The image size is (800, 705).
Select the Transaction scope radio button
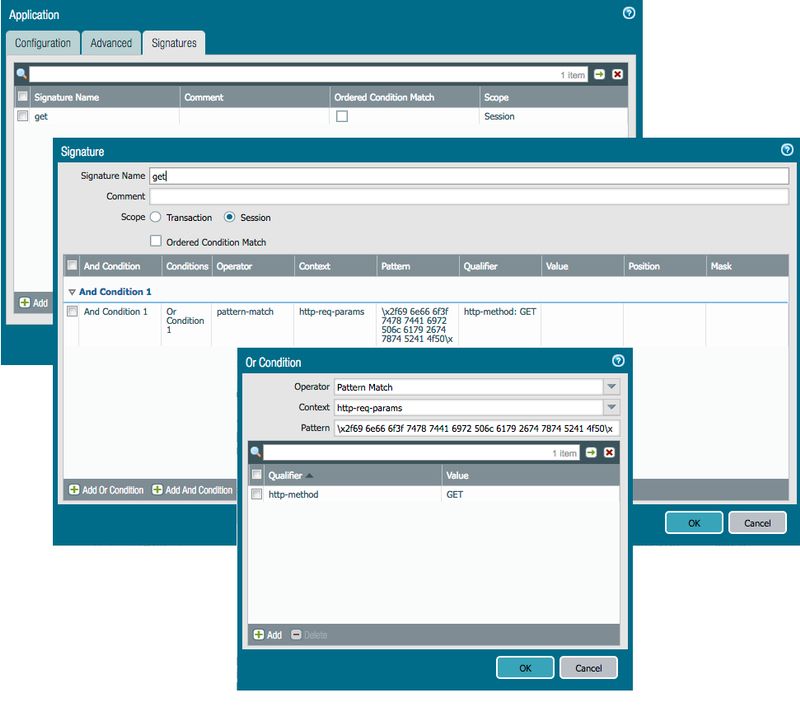(156, 217)
